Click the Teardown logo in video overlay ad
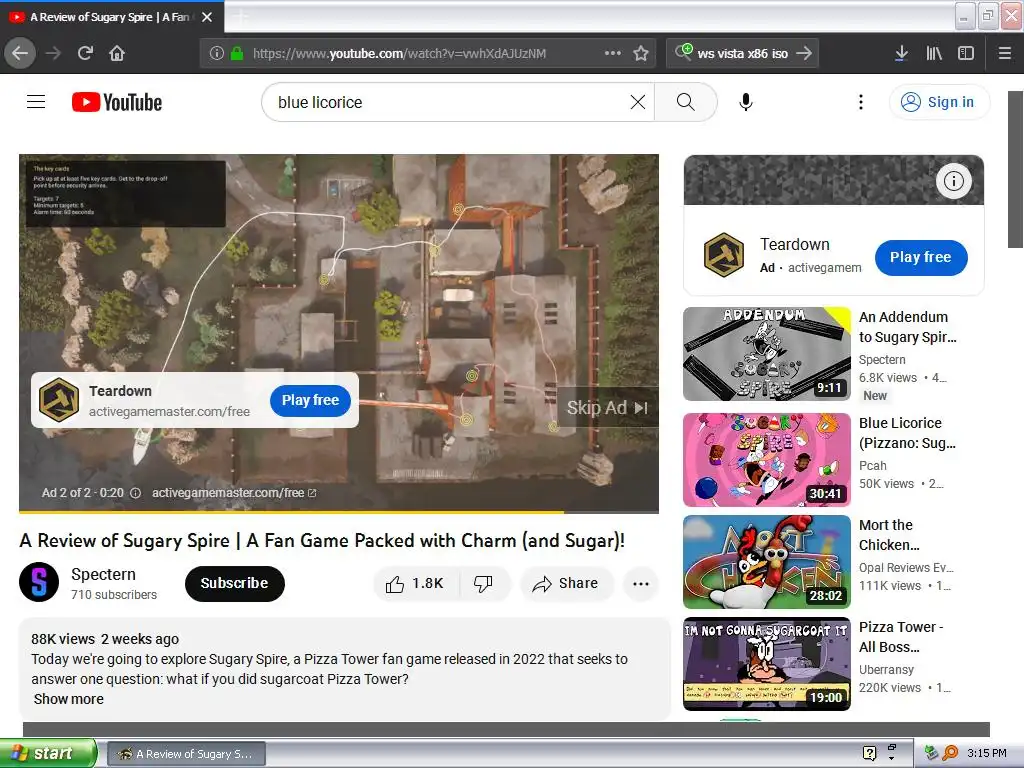The width and height of the screenshot is (1024, 768). pos(59,400)
